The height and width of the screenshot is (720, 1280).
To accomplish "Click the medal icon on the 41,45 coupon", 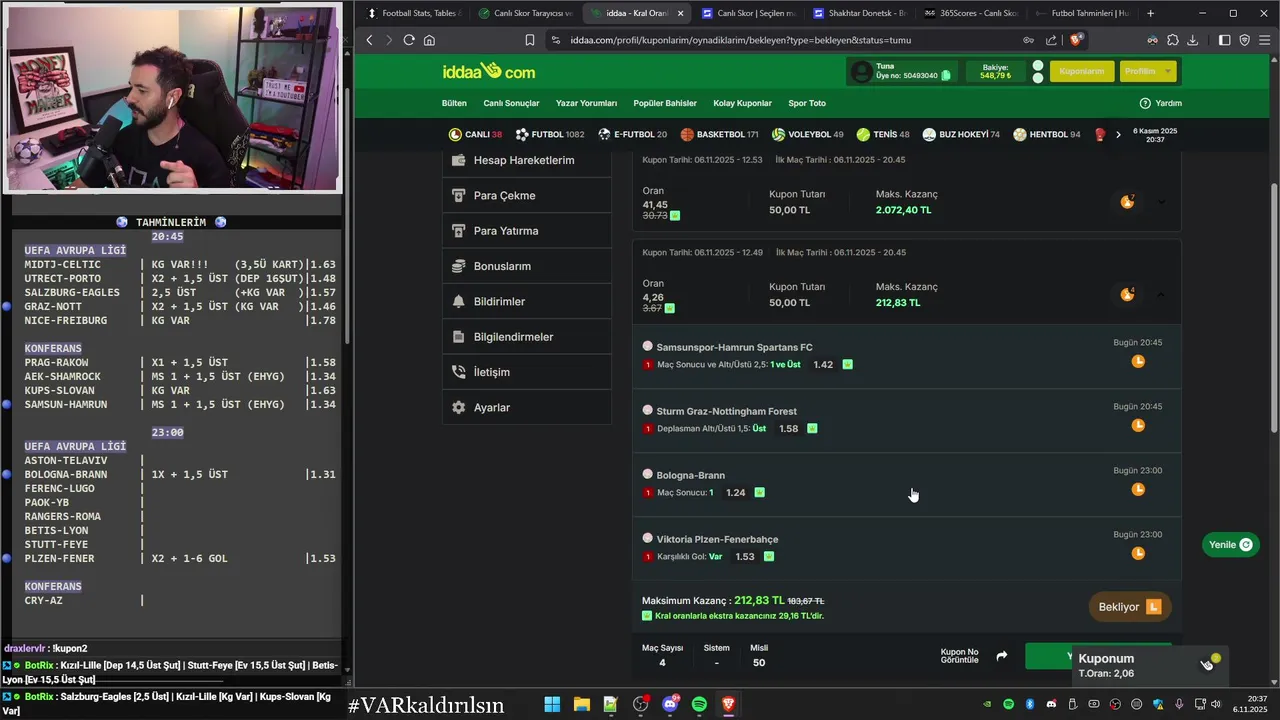I will click(x=1127, y=201).
